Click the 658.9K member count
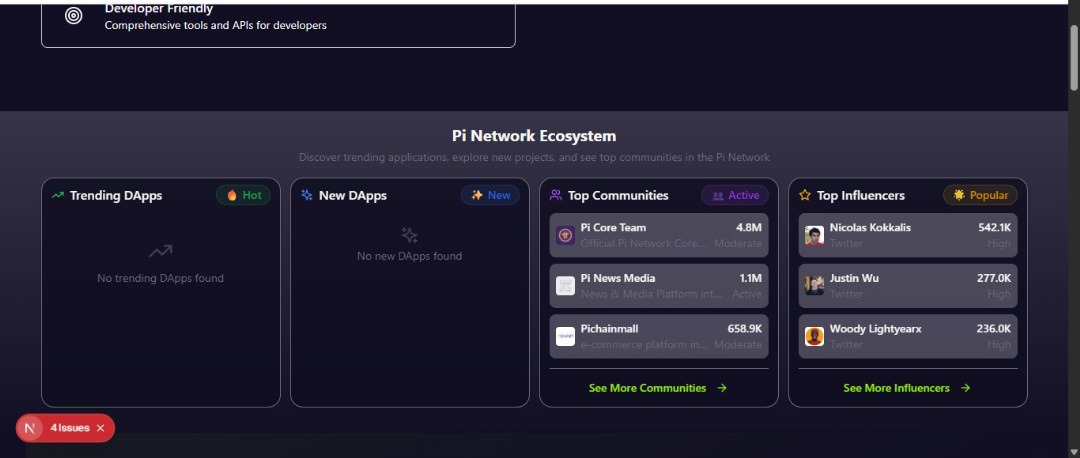 click(x=745, y=329)
